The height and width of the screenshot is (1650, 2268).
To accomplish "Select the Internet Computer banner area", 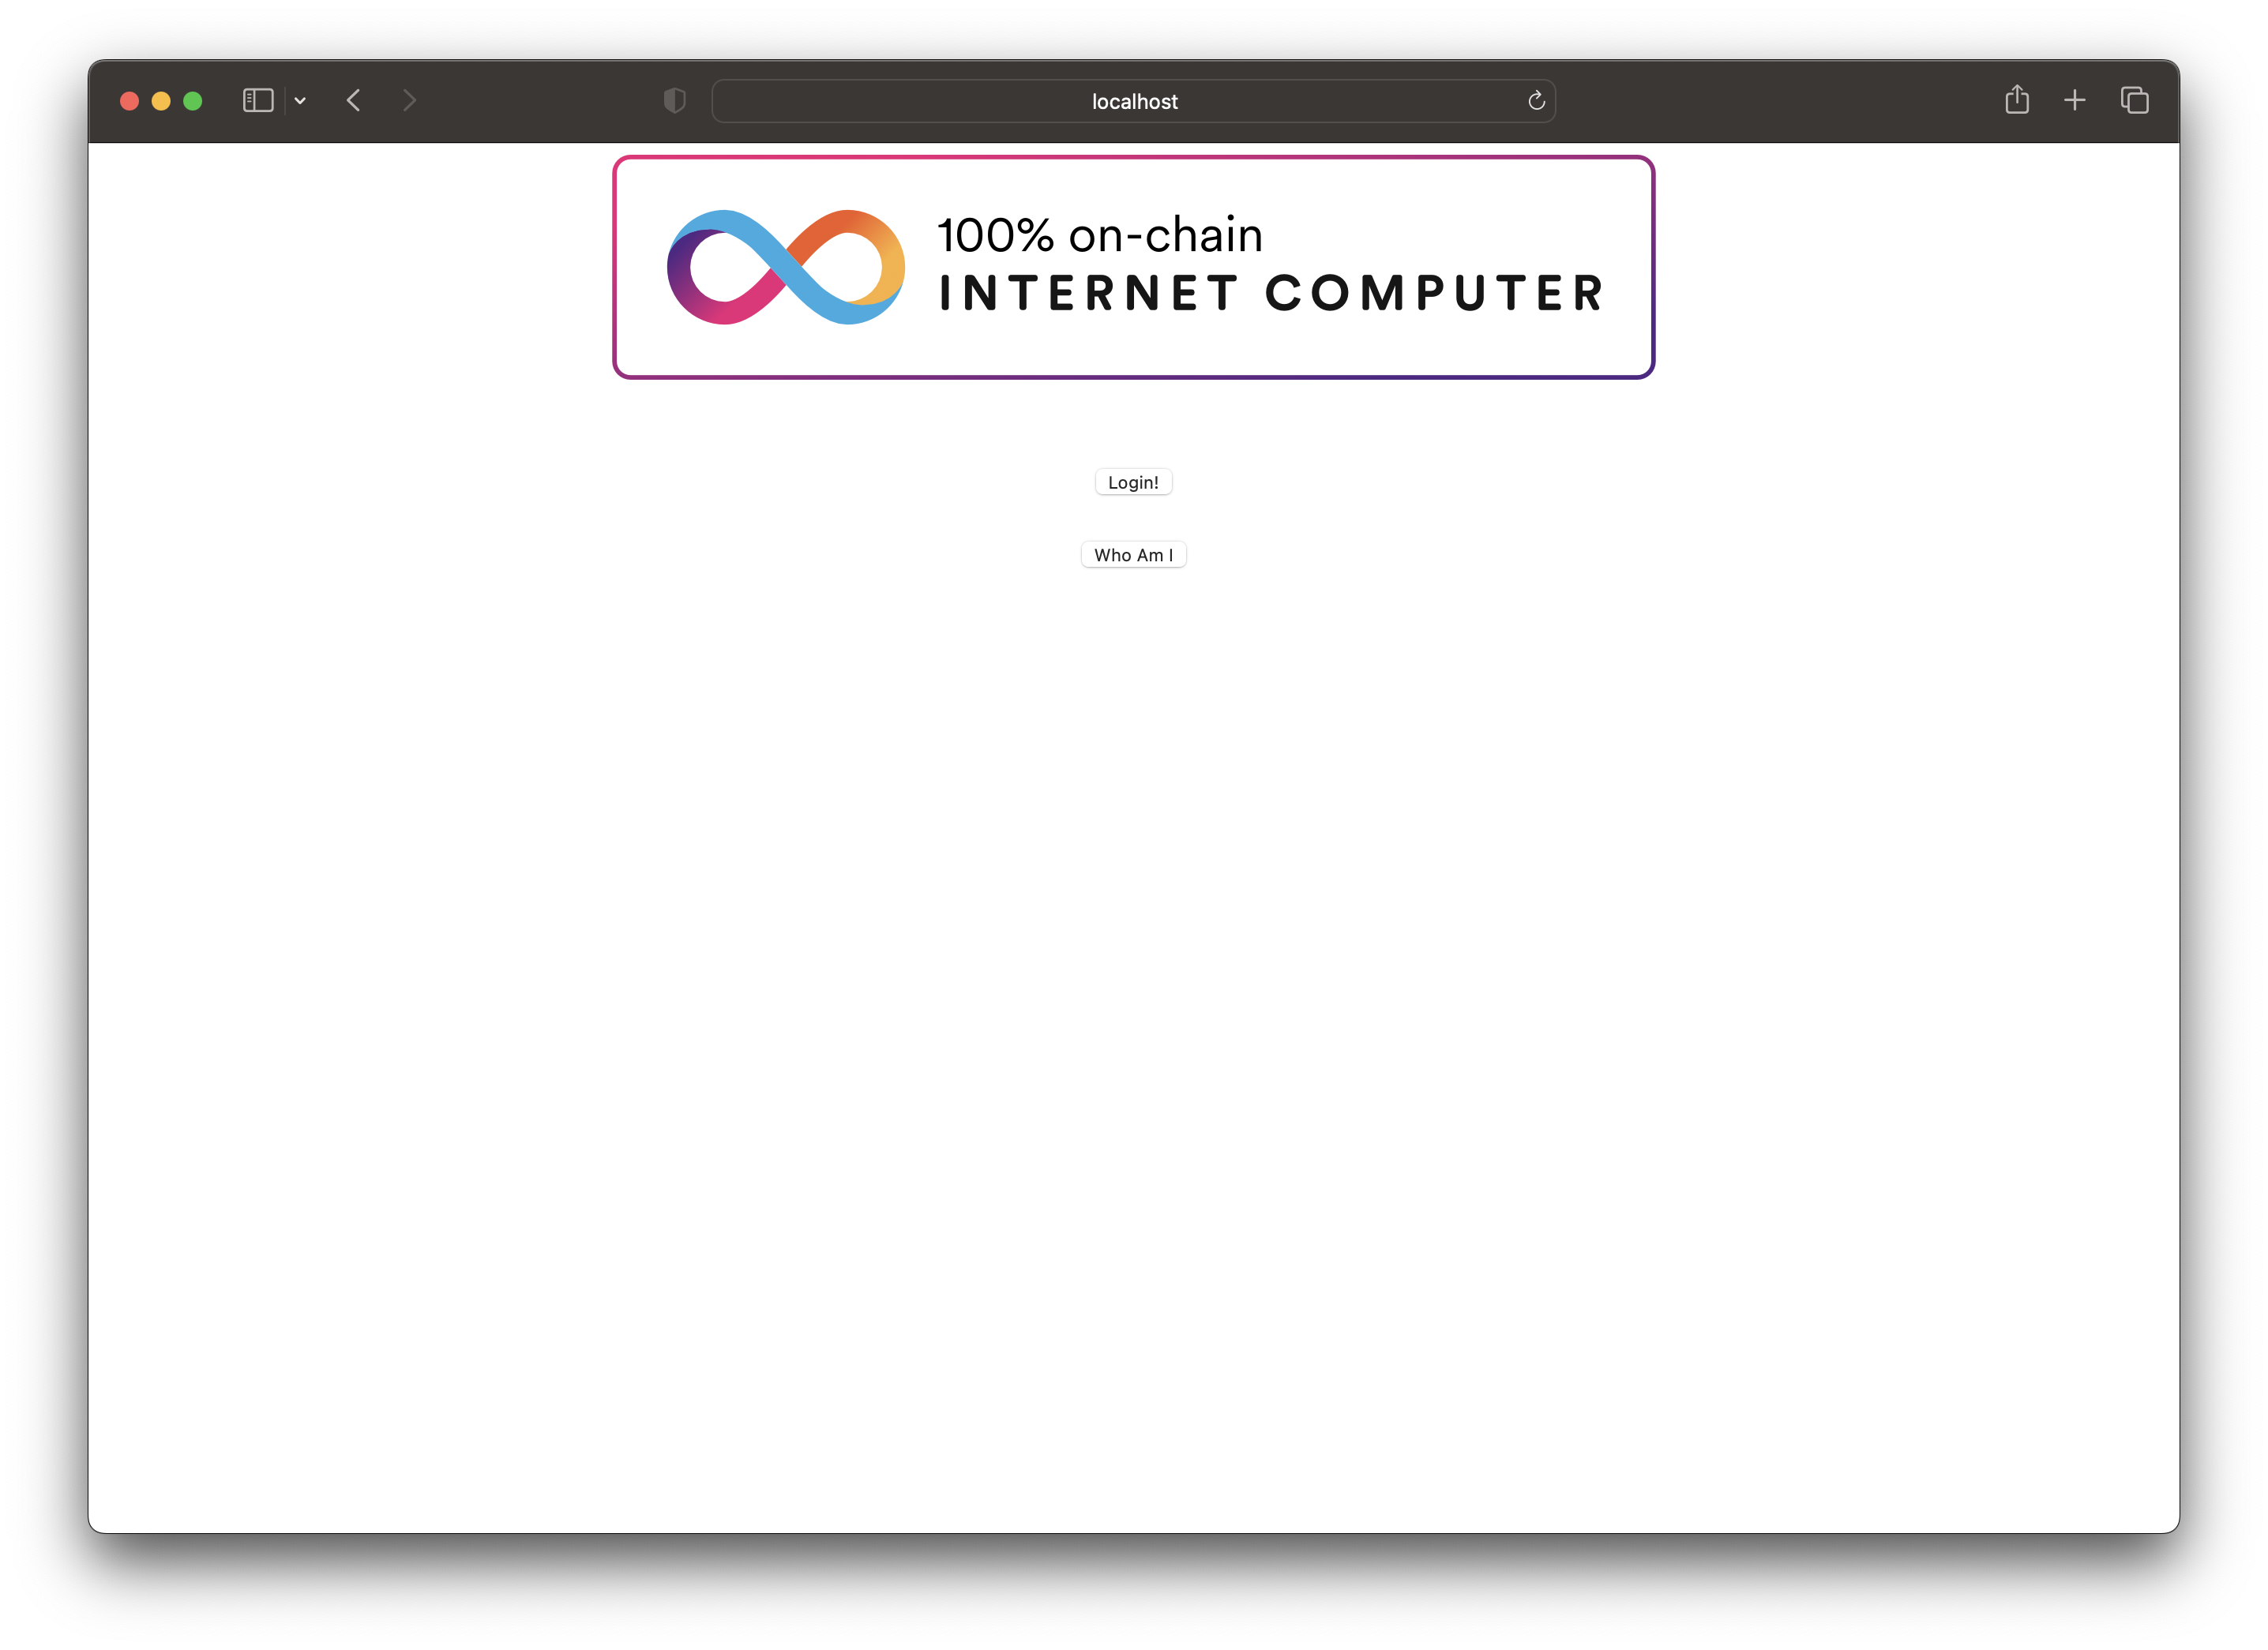I will tap(1134, 268).
